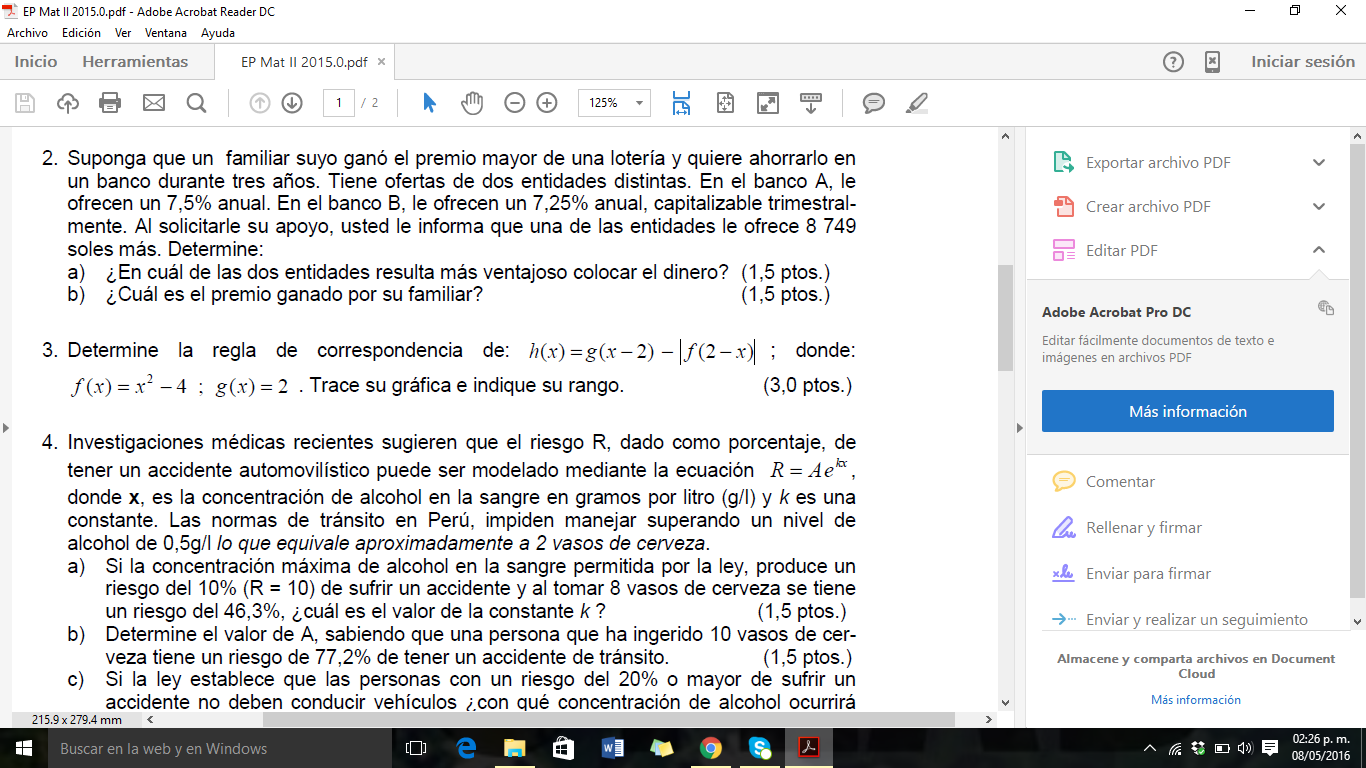The image size is (1366, 768).
Task: Go to next page with down arrow
Action: click(292, 103)
